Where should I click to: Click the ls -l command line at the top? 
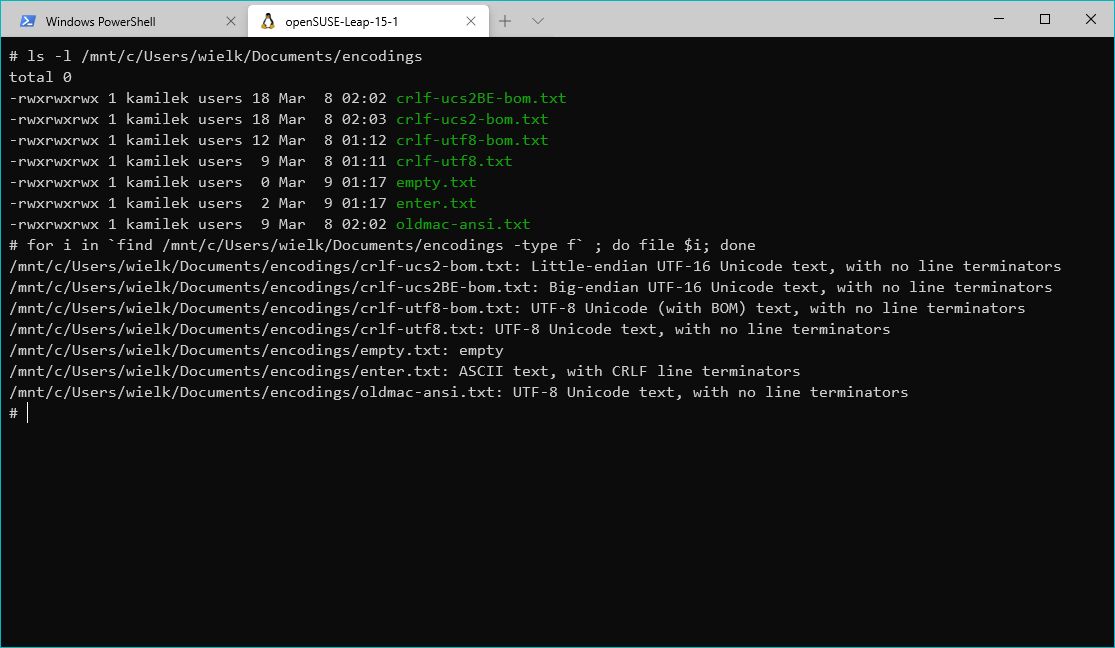click(215, 56)
